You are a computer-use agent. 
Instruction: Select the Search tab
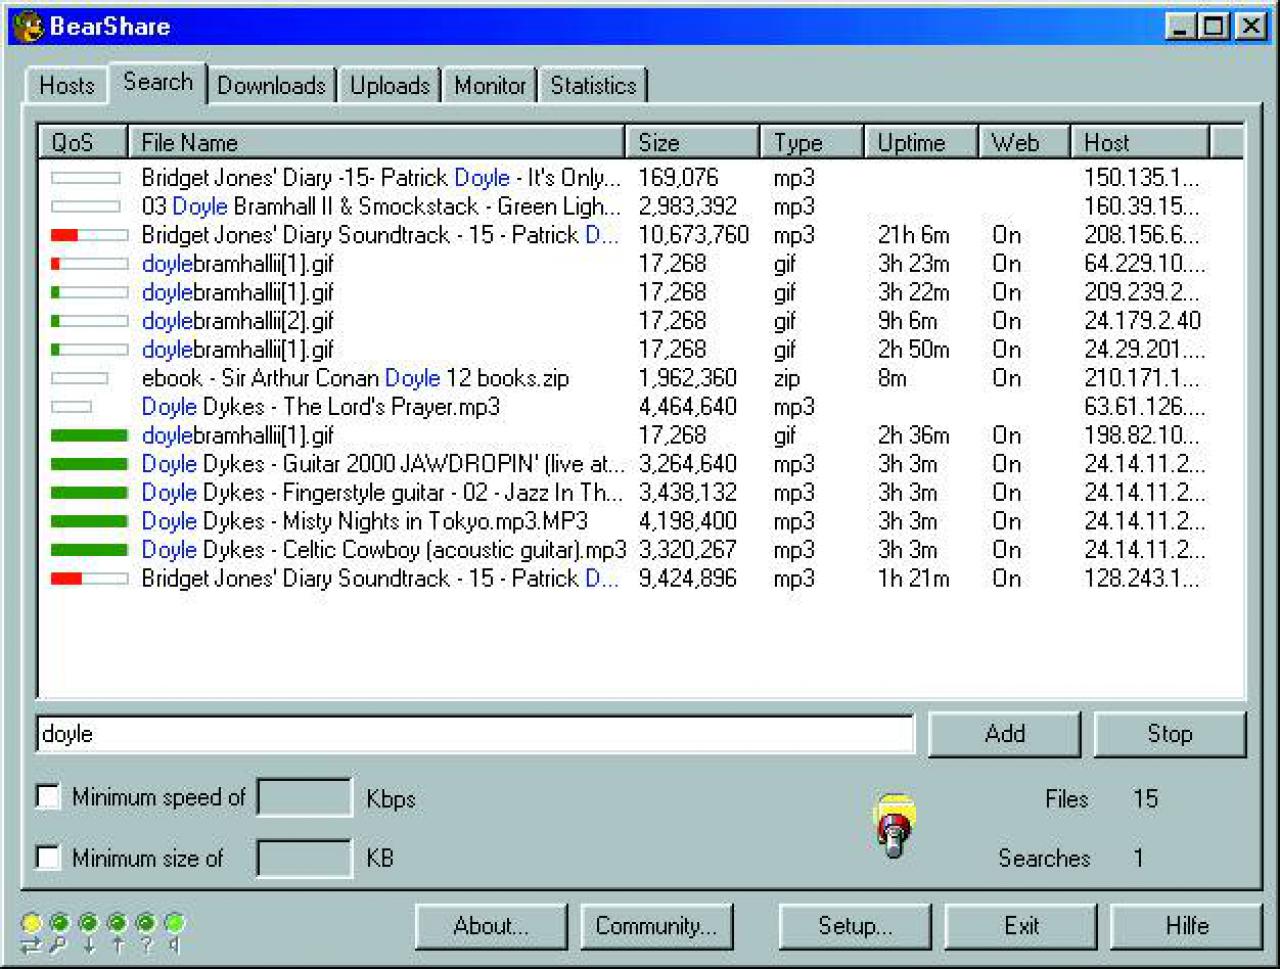(158, 82)
